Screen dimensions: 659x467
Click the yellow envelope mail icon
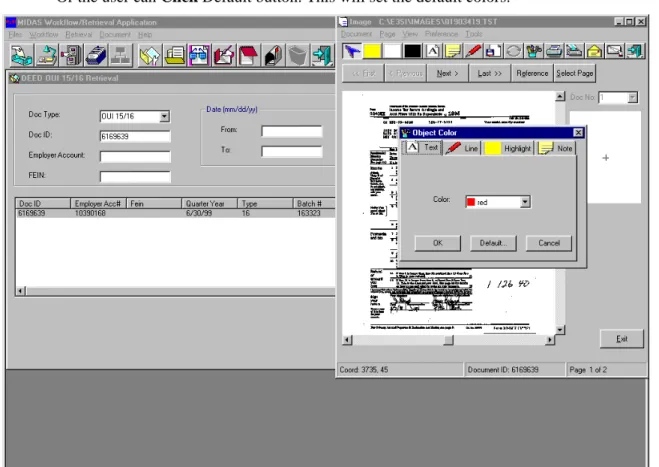coord(594,51)
